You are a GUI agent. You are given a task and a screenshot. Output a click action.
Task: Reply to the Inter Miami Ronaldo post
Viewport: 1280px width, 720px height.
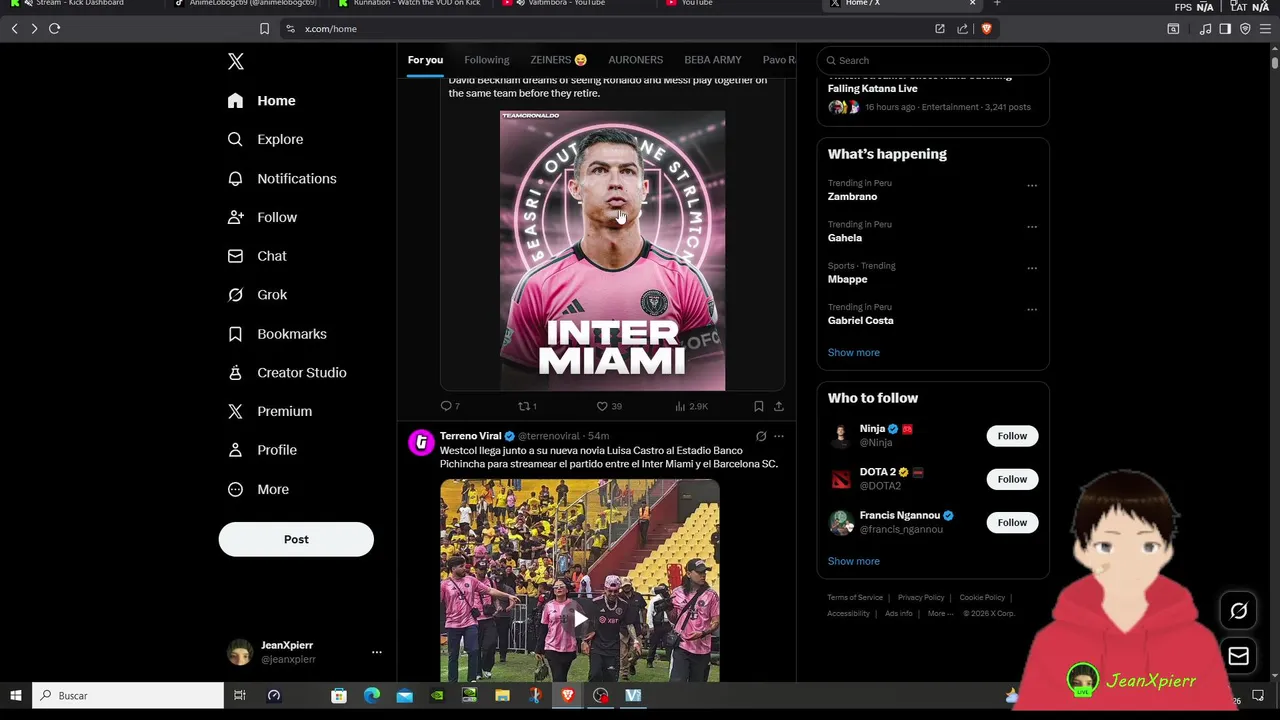tap(450, 406)
